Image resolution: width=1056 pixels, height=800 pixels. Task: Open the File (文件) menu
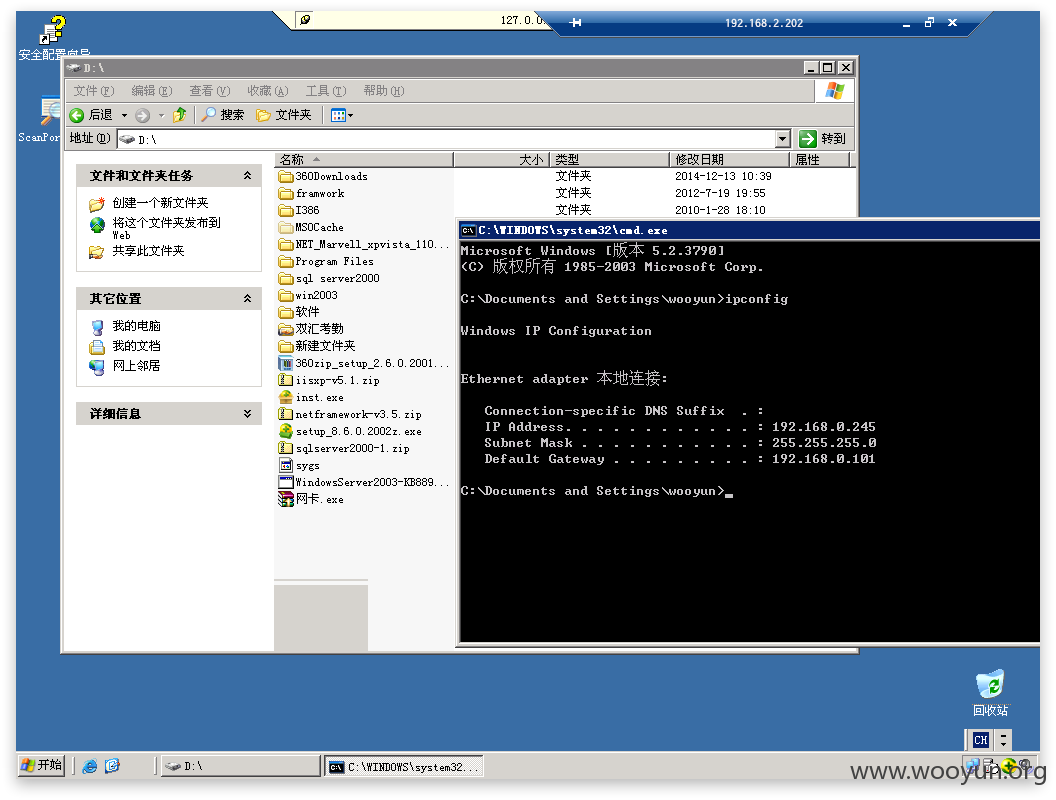point(94,91)
